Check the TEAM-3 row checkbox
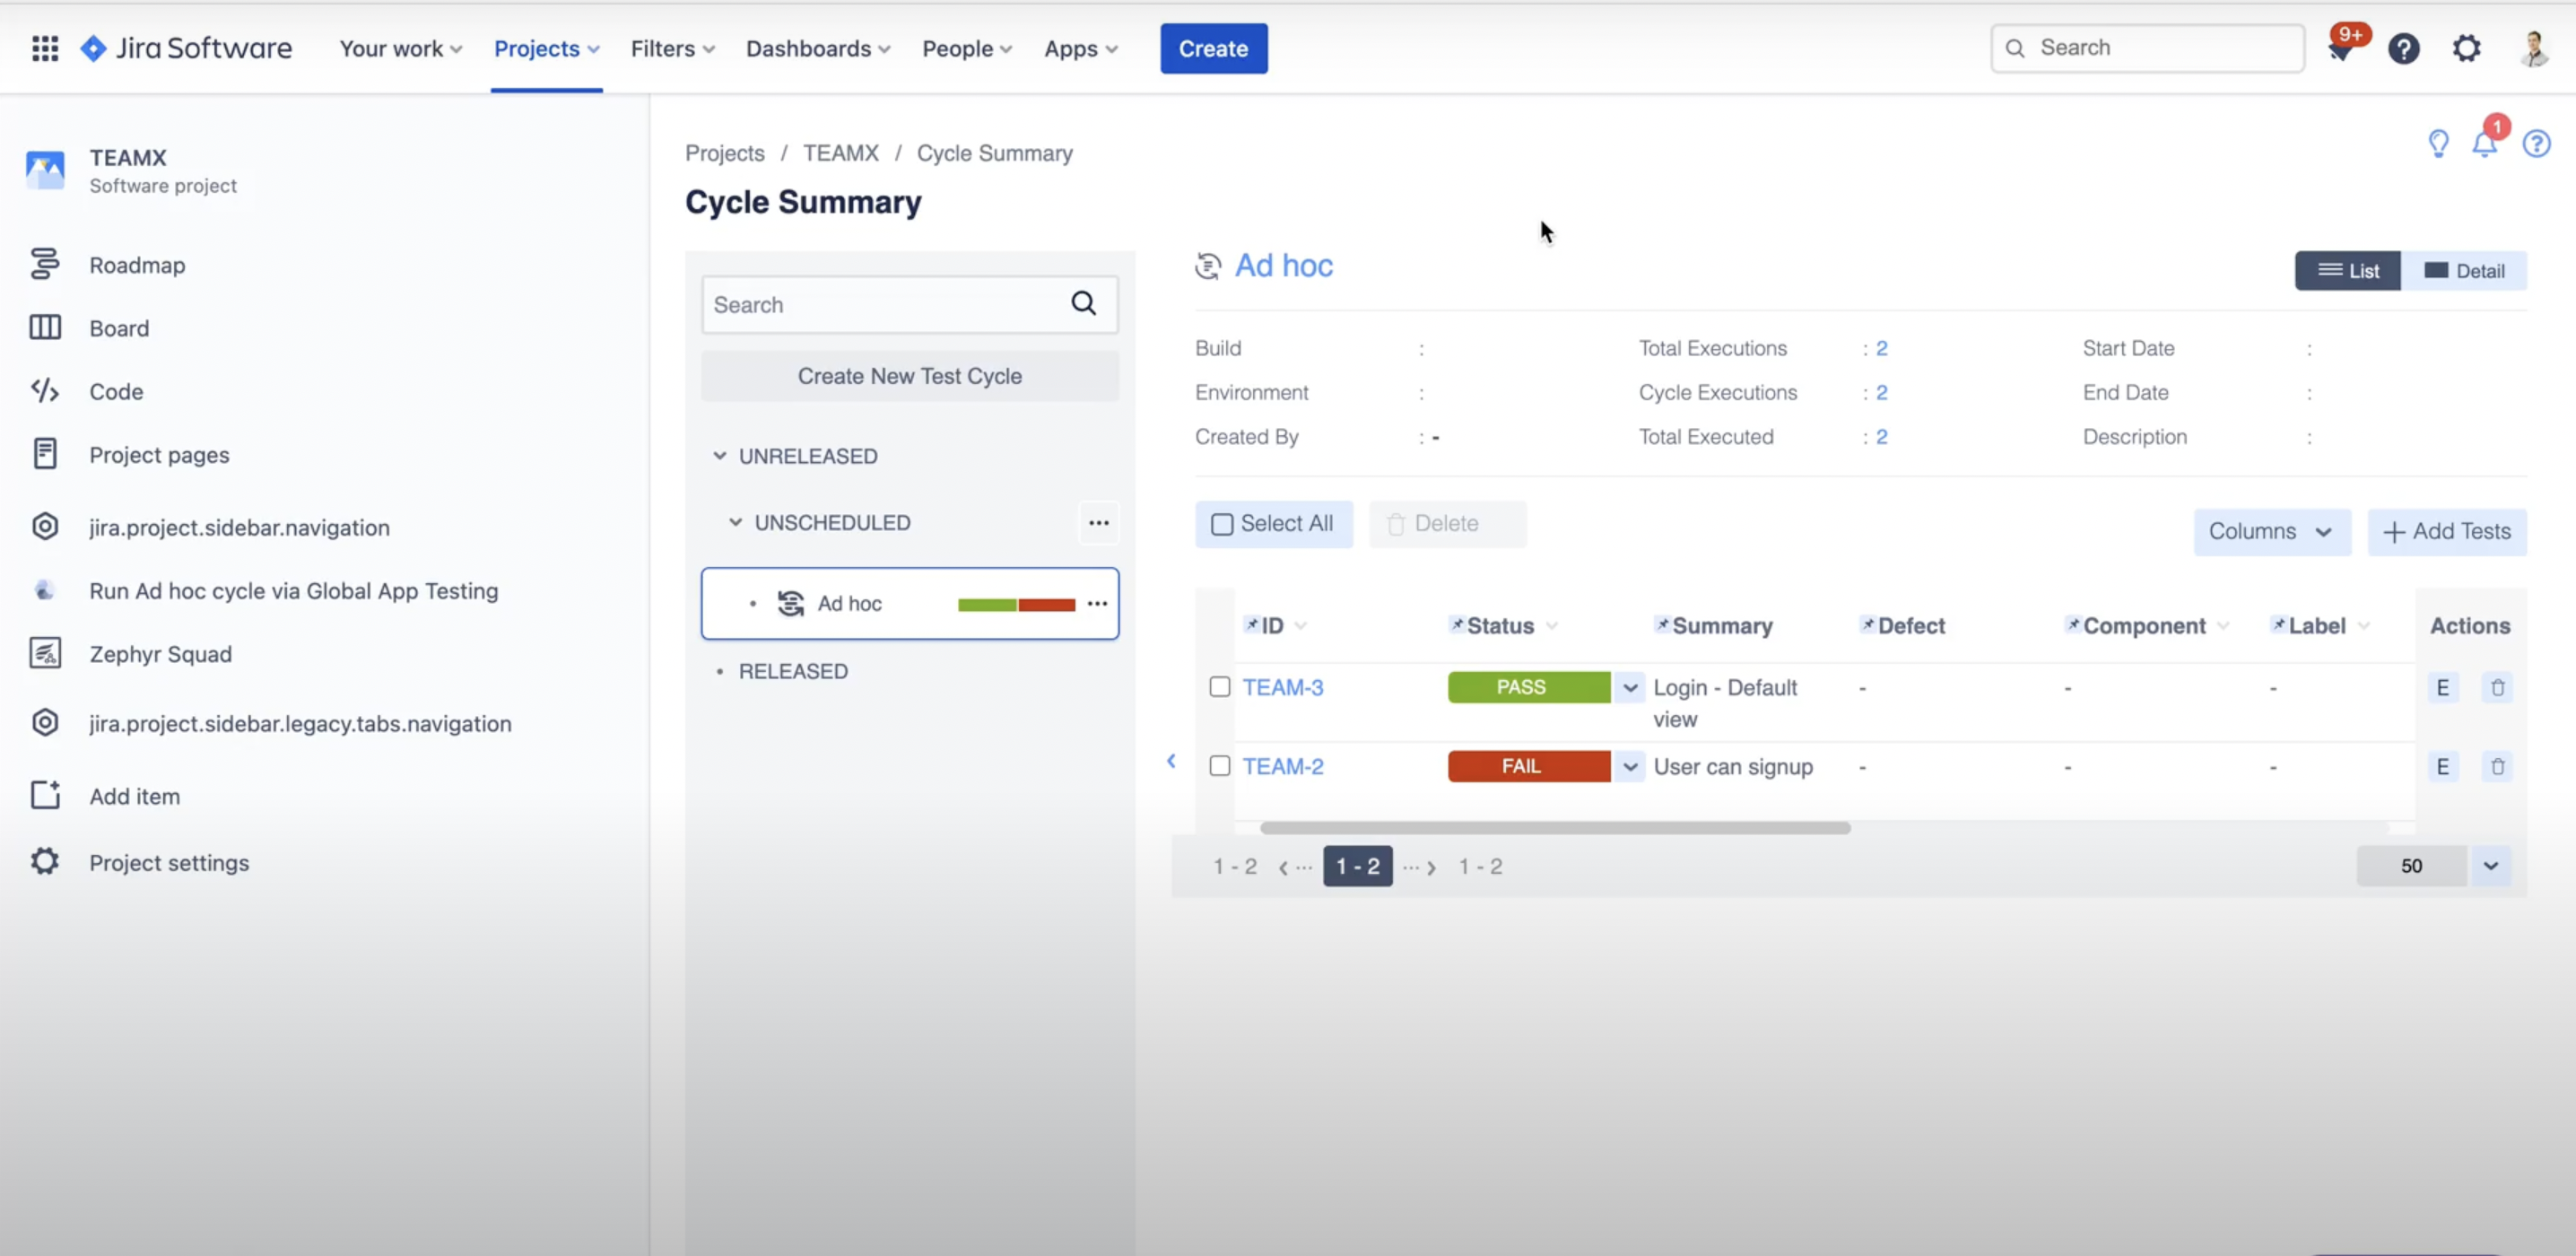 coord(1219,687)
